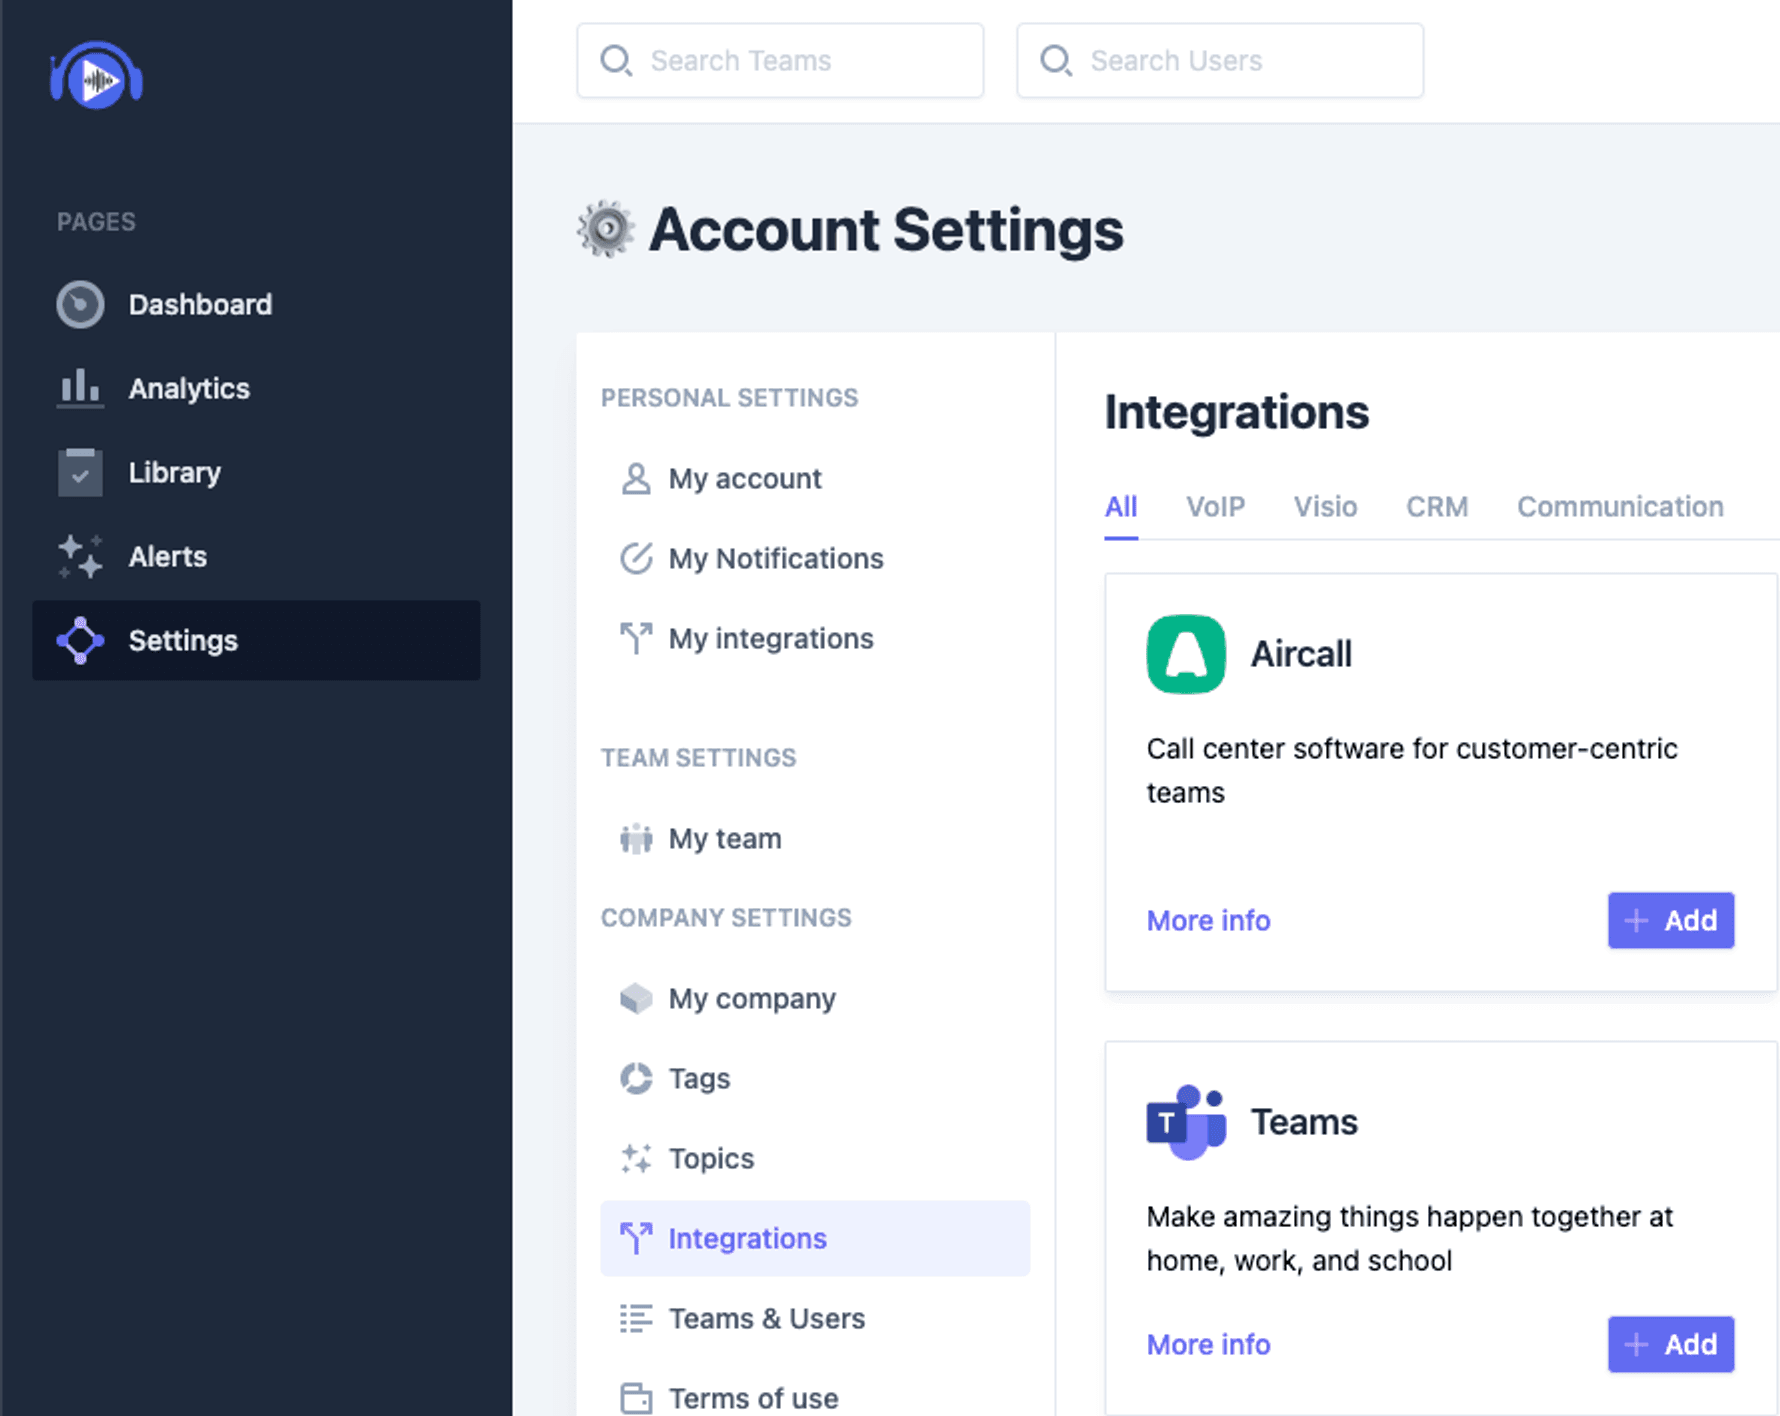Image resolution: width=1780 pixels, height=1416 pixels.
Task: Click the My team people icon
Action: click(x=636, y=839)
